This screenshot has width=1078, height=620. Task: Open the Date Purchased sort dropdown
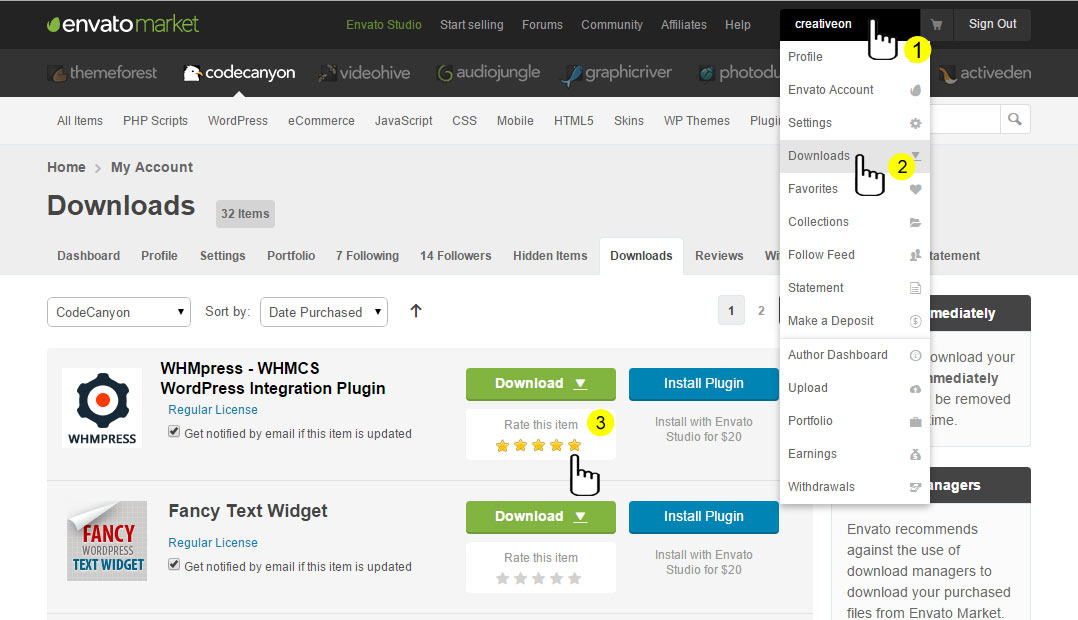tap(324, 312)
